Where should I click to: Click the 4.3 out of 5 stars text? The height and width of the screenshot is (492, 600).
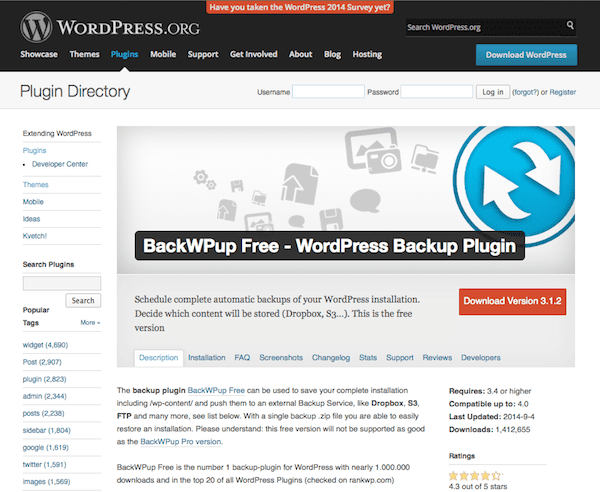coord(478,487)
